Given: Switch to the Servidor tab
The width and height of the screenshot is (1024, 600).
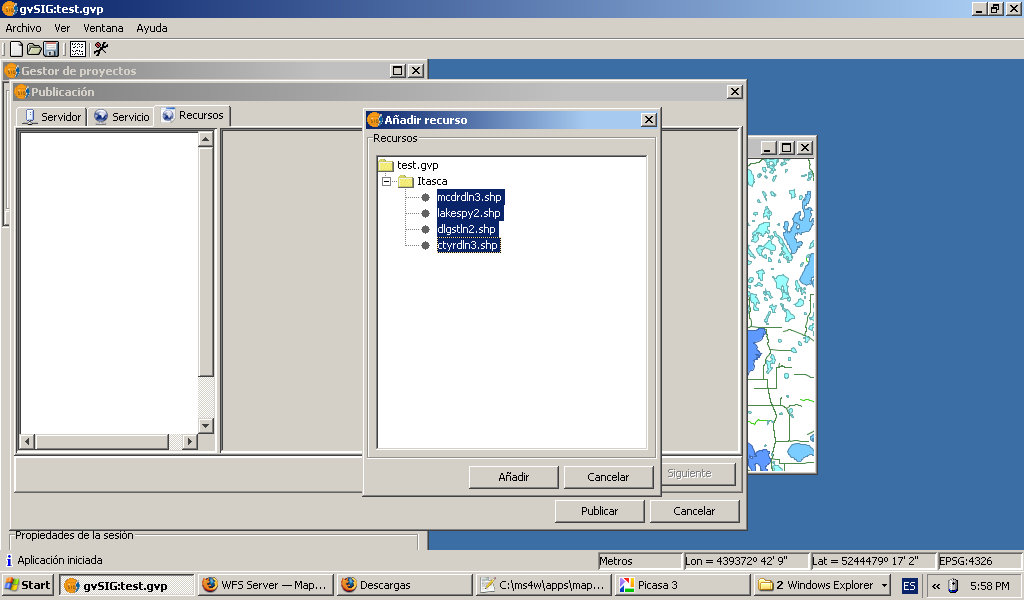Looking at the screenshot, I should pos(52,117).
